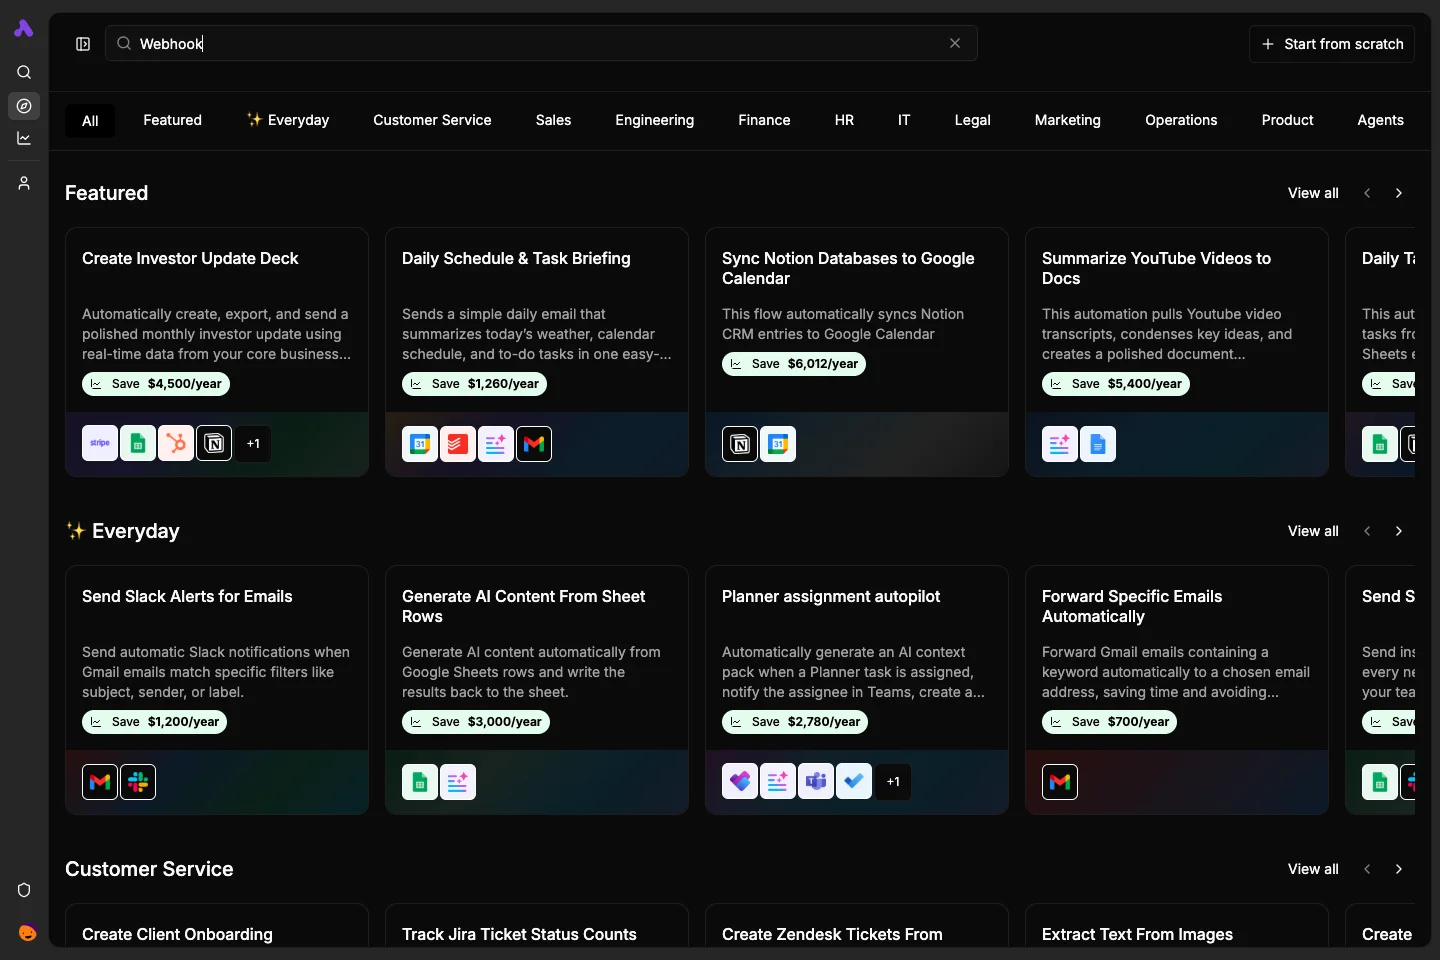Click Google Calendar icon on Daily Schedule card
The height and width of the screenshot is (960, 1440).
coord(420,443)
